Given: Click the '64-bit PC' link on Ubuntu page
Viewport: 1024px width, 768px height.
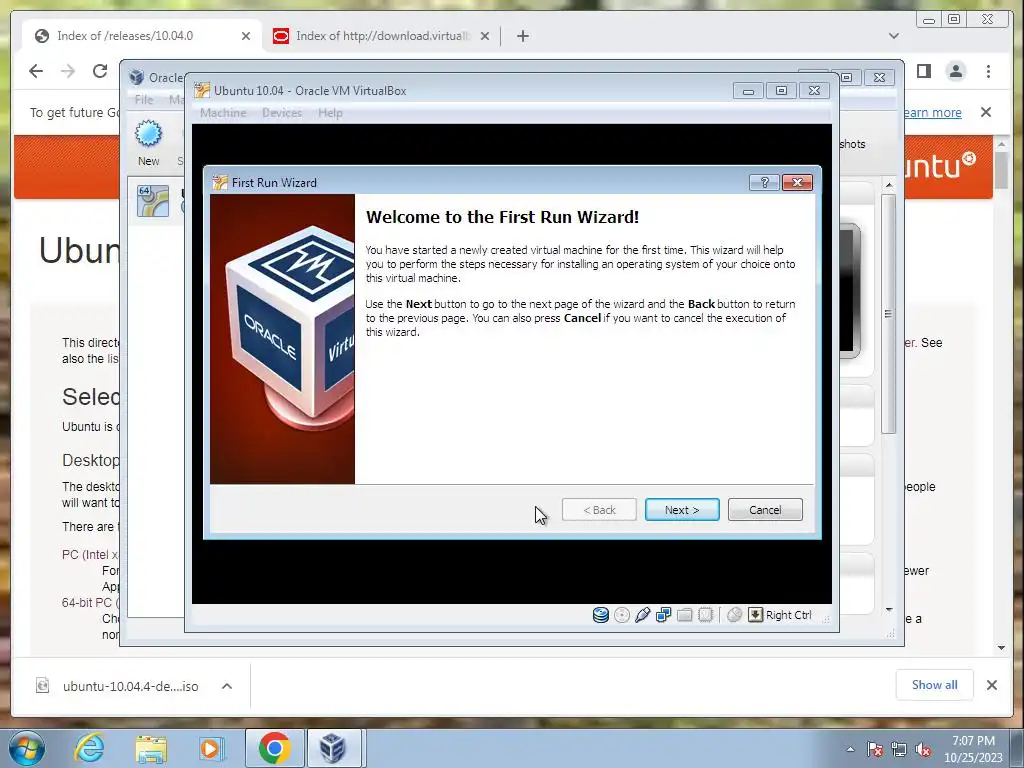Looking at the screenshot, I should point(90,602).
